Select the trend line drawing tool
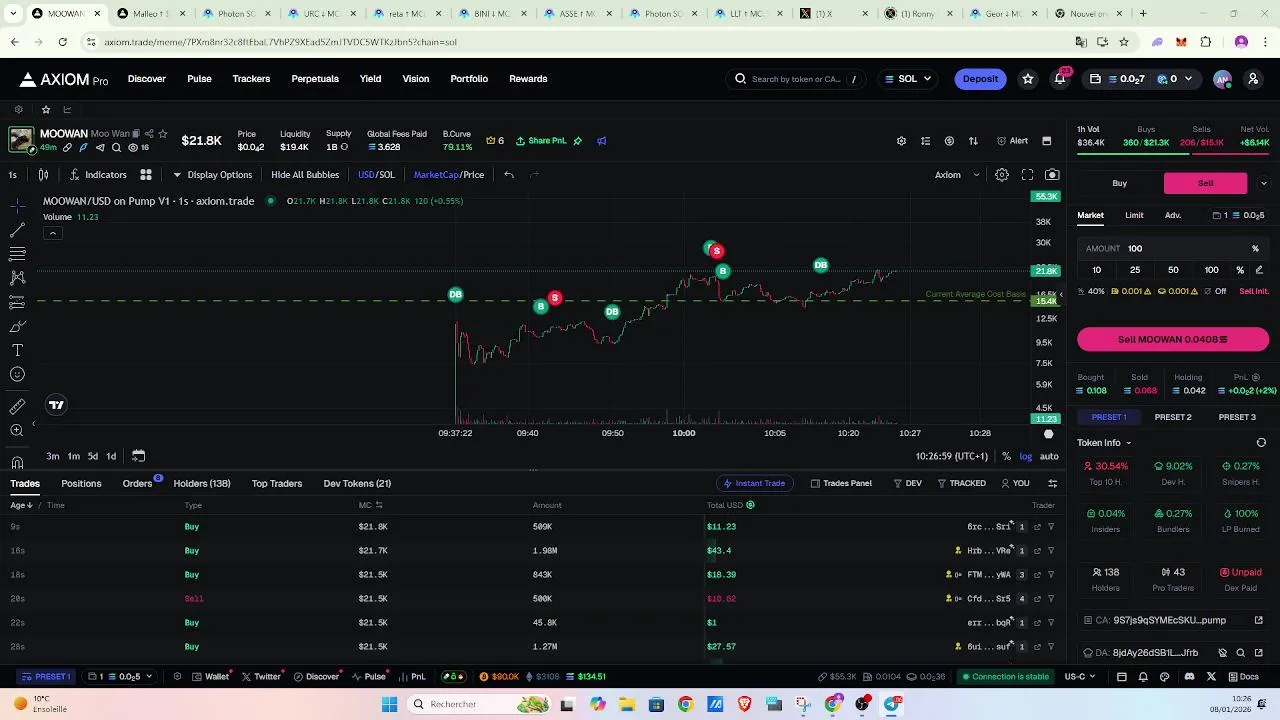1280x720 pixels. [17, 230]
